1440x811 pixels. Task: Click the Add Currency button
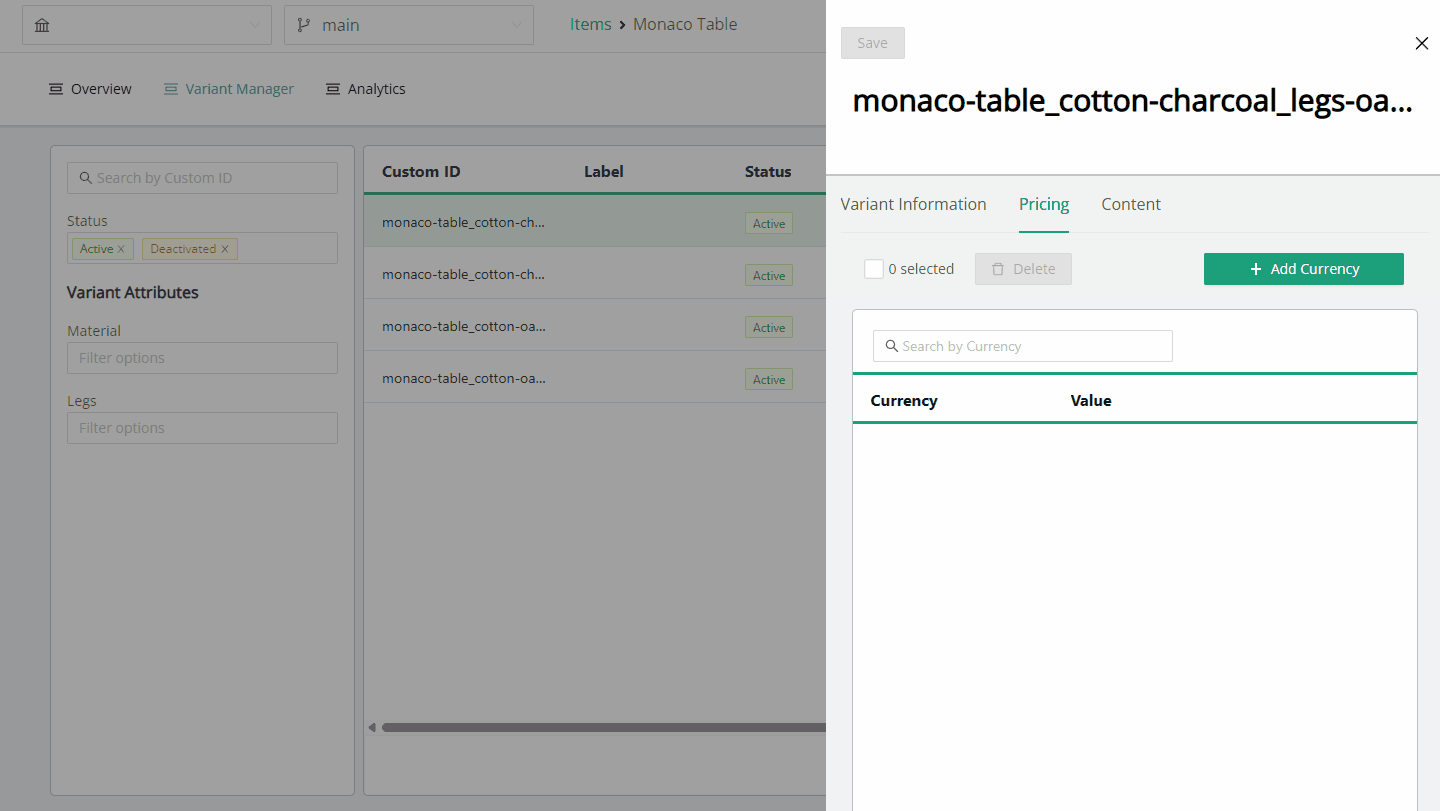coord(1303,269)
